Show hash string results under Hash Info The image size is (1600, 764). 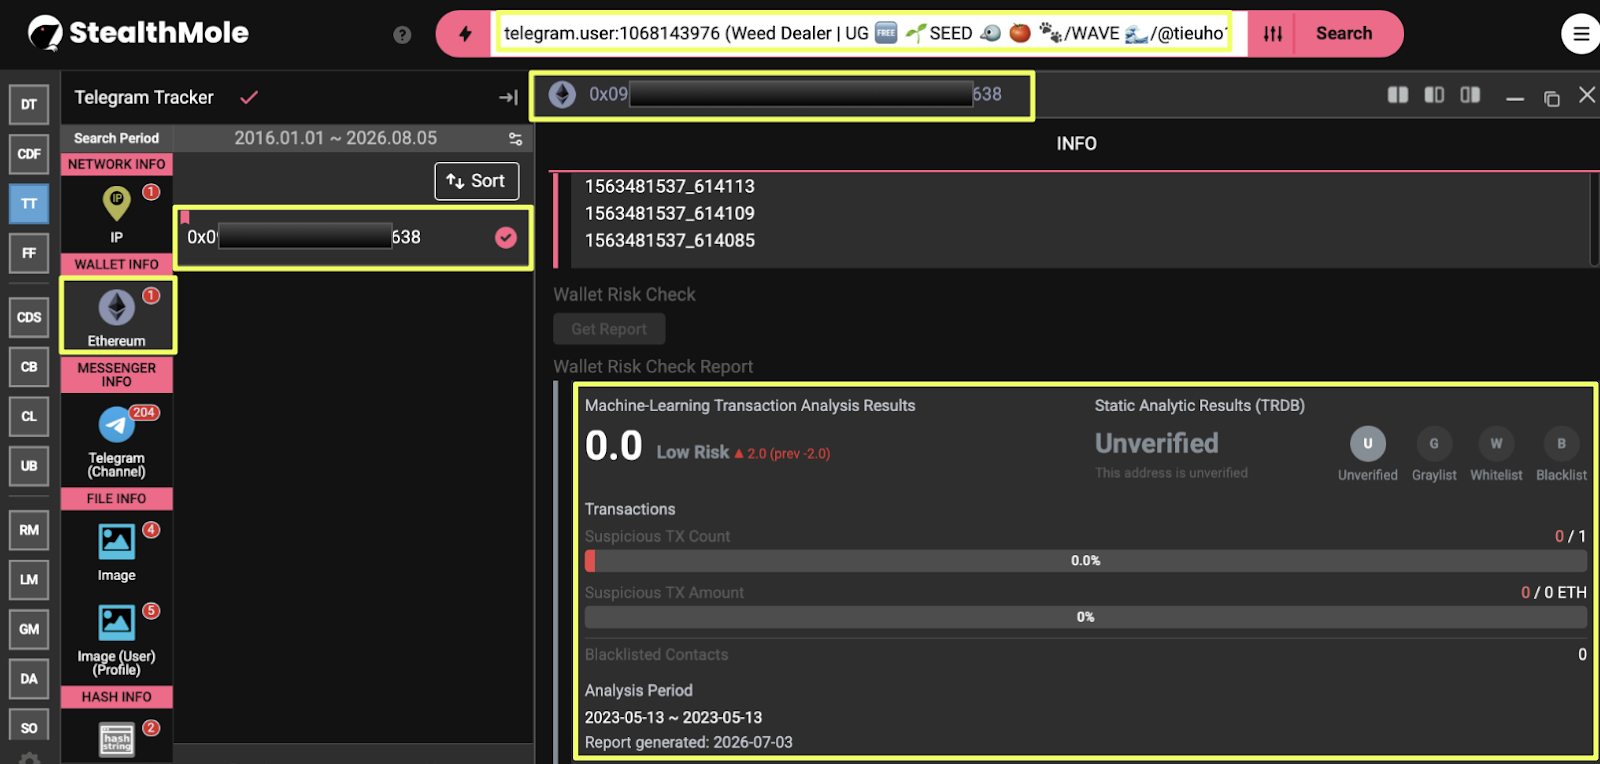[117, 738]
